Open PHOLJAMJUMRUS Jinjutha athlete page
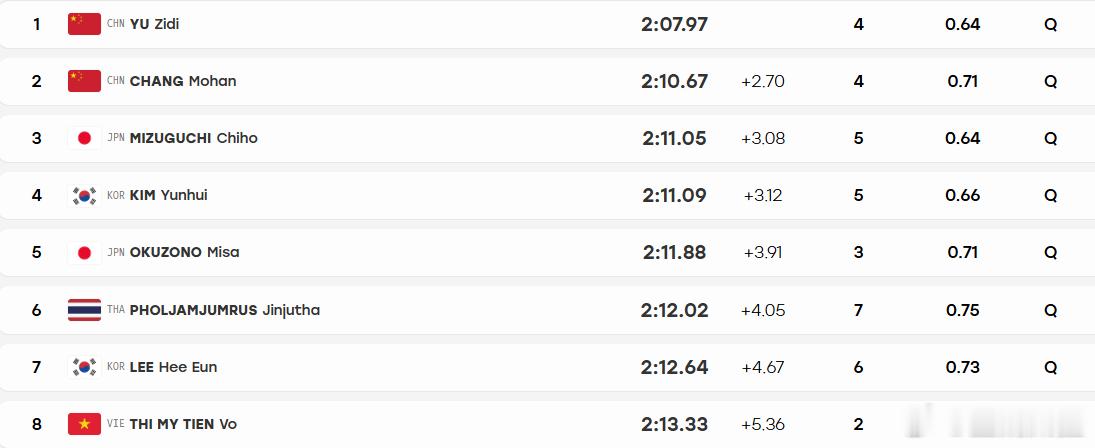The width and height of the screenshot is (1095, 448). [x=225, y=310]
